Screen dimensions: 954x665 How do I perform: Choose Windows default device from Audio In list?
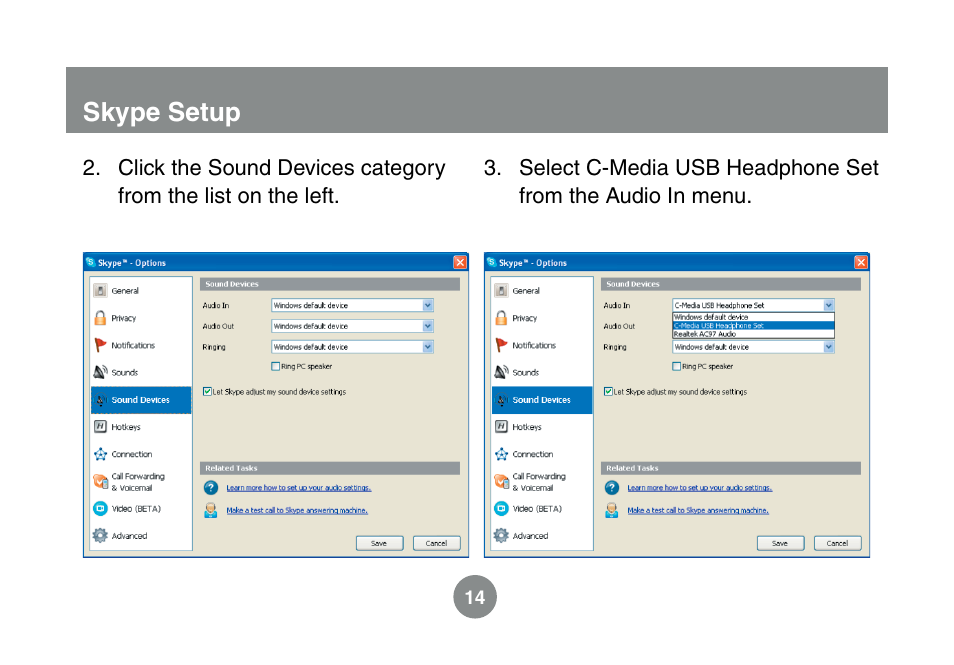[753, 317]
